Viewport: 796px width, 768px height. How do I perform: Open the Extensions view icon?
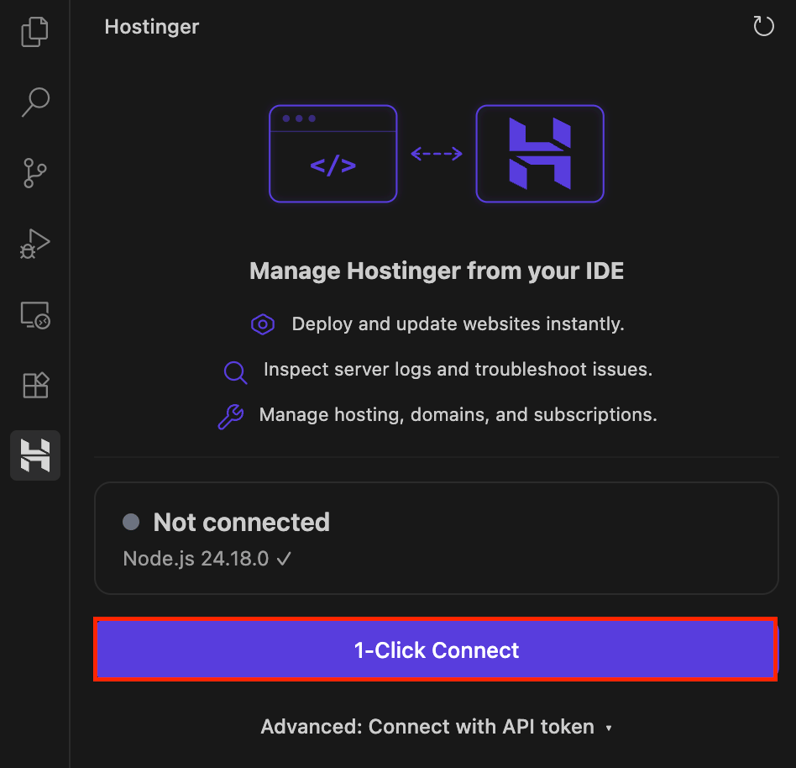coord(35,385)
